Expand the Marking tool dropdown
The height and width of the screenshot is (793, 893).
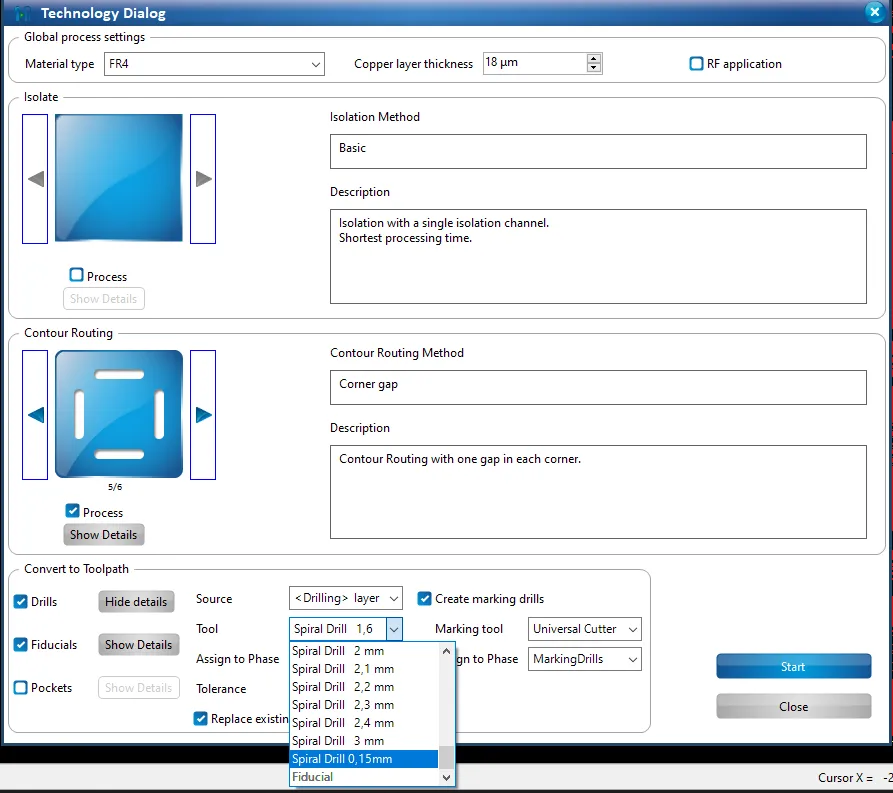[584, 629]
